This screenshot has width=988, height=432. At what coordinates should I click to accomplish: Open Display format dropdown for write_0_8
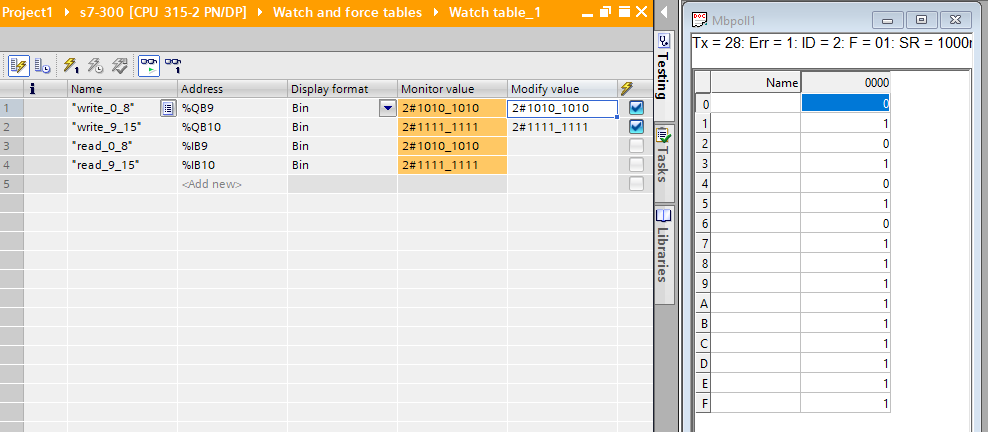(x=387, y=108)
